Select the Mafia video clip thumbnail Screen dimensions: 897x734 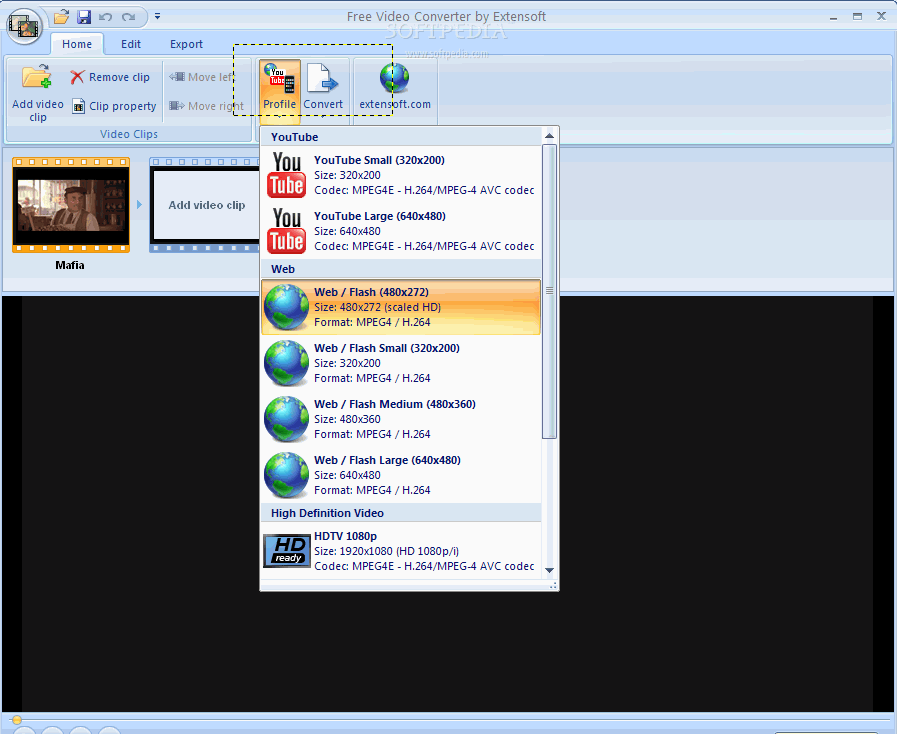tap(71, 205)
